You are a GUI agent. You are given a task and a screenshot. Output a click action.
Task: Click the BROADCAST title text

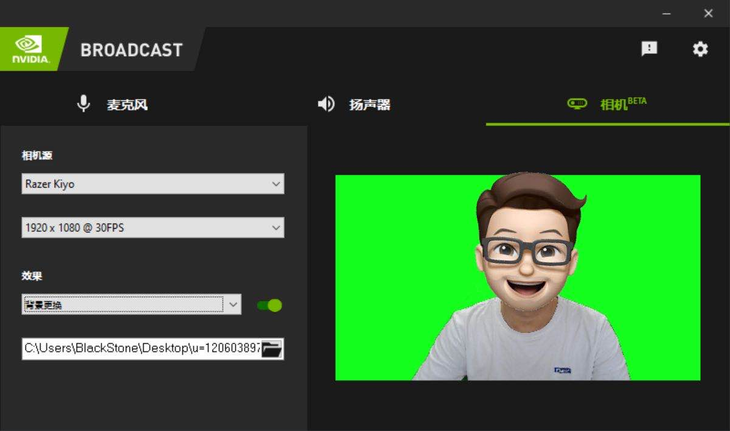coord(131,50)
